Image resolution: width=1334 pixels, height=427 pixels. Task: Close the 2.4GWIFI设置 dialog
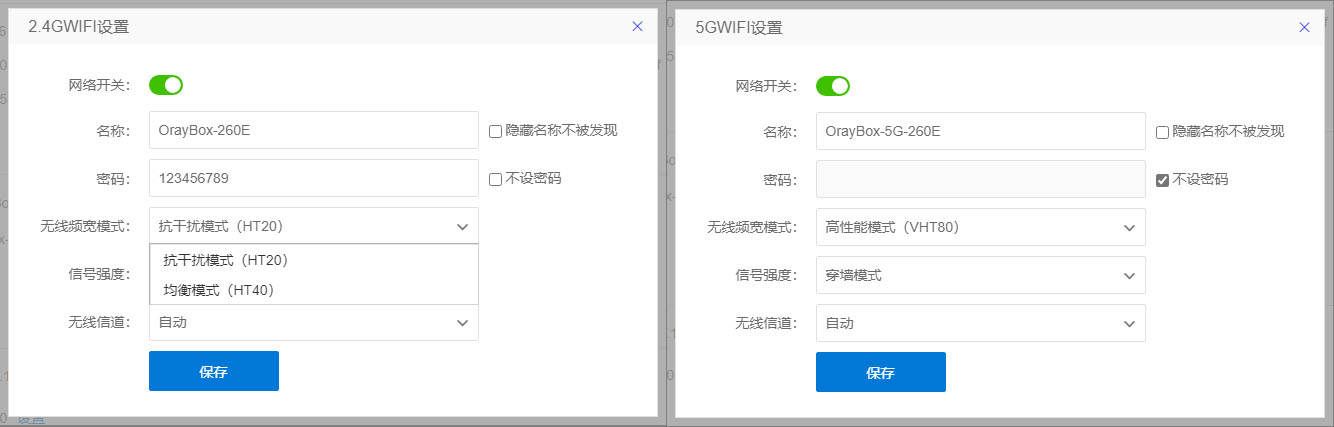(x=637, y=27)
